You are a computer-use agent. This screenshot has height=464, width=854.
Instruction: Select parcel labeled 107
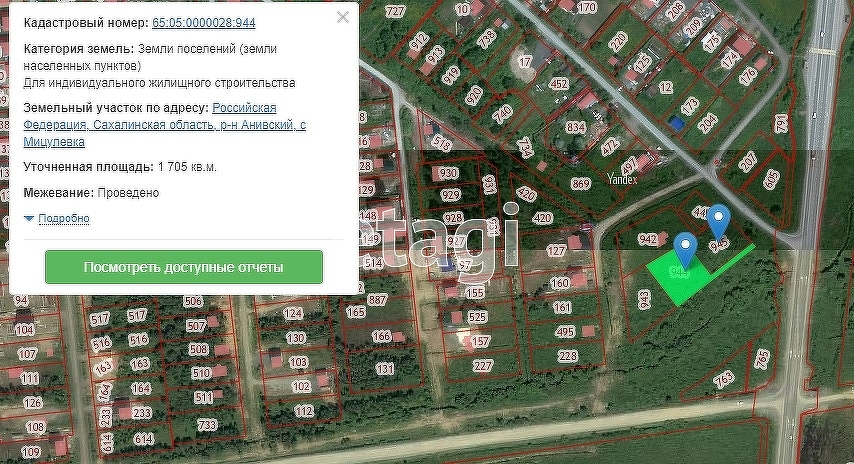[x=27, y=354]
